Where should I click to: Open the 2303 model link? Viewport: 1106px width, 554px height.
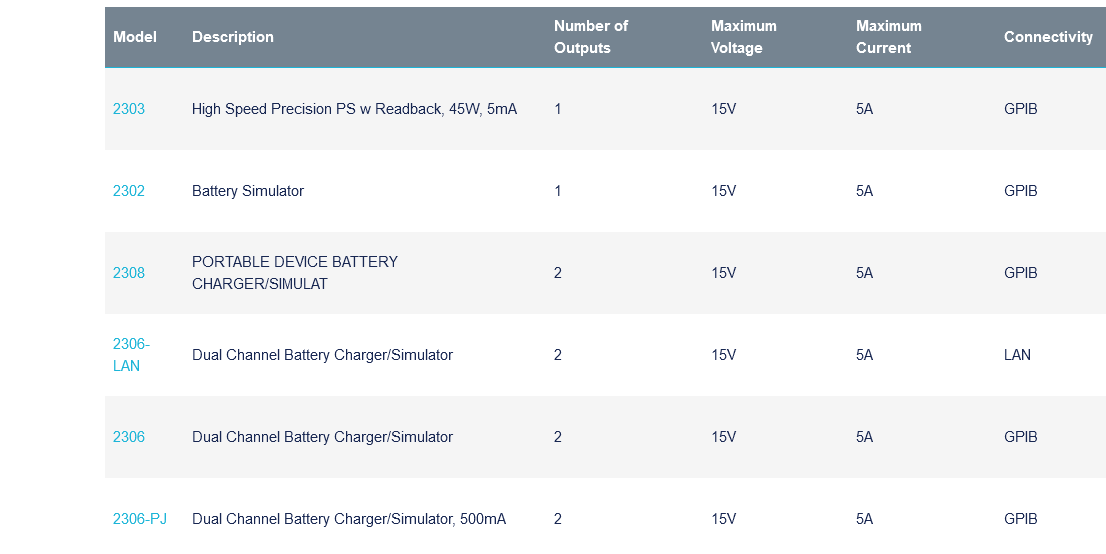click(128, 109)
